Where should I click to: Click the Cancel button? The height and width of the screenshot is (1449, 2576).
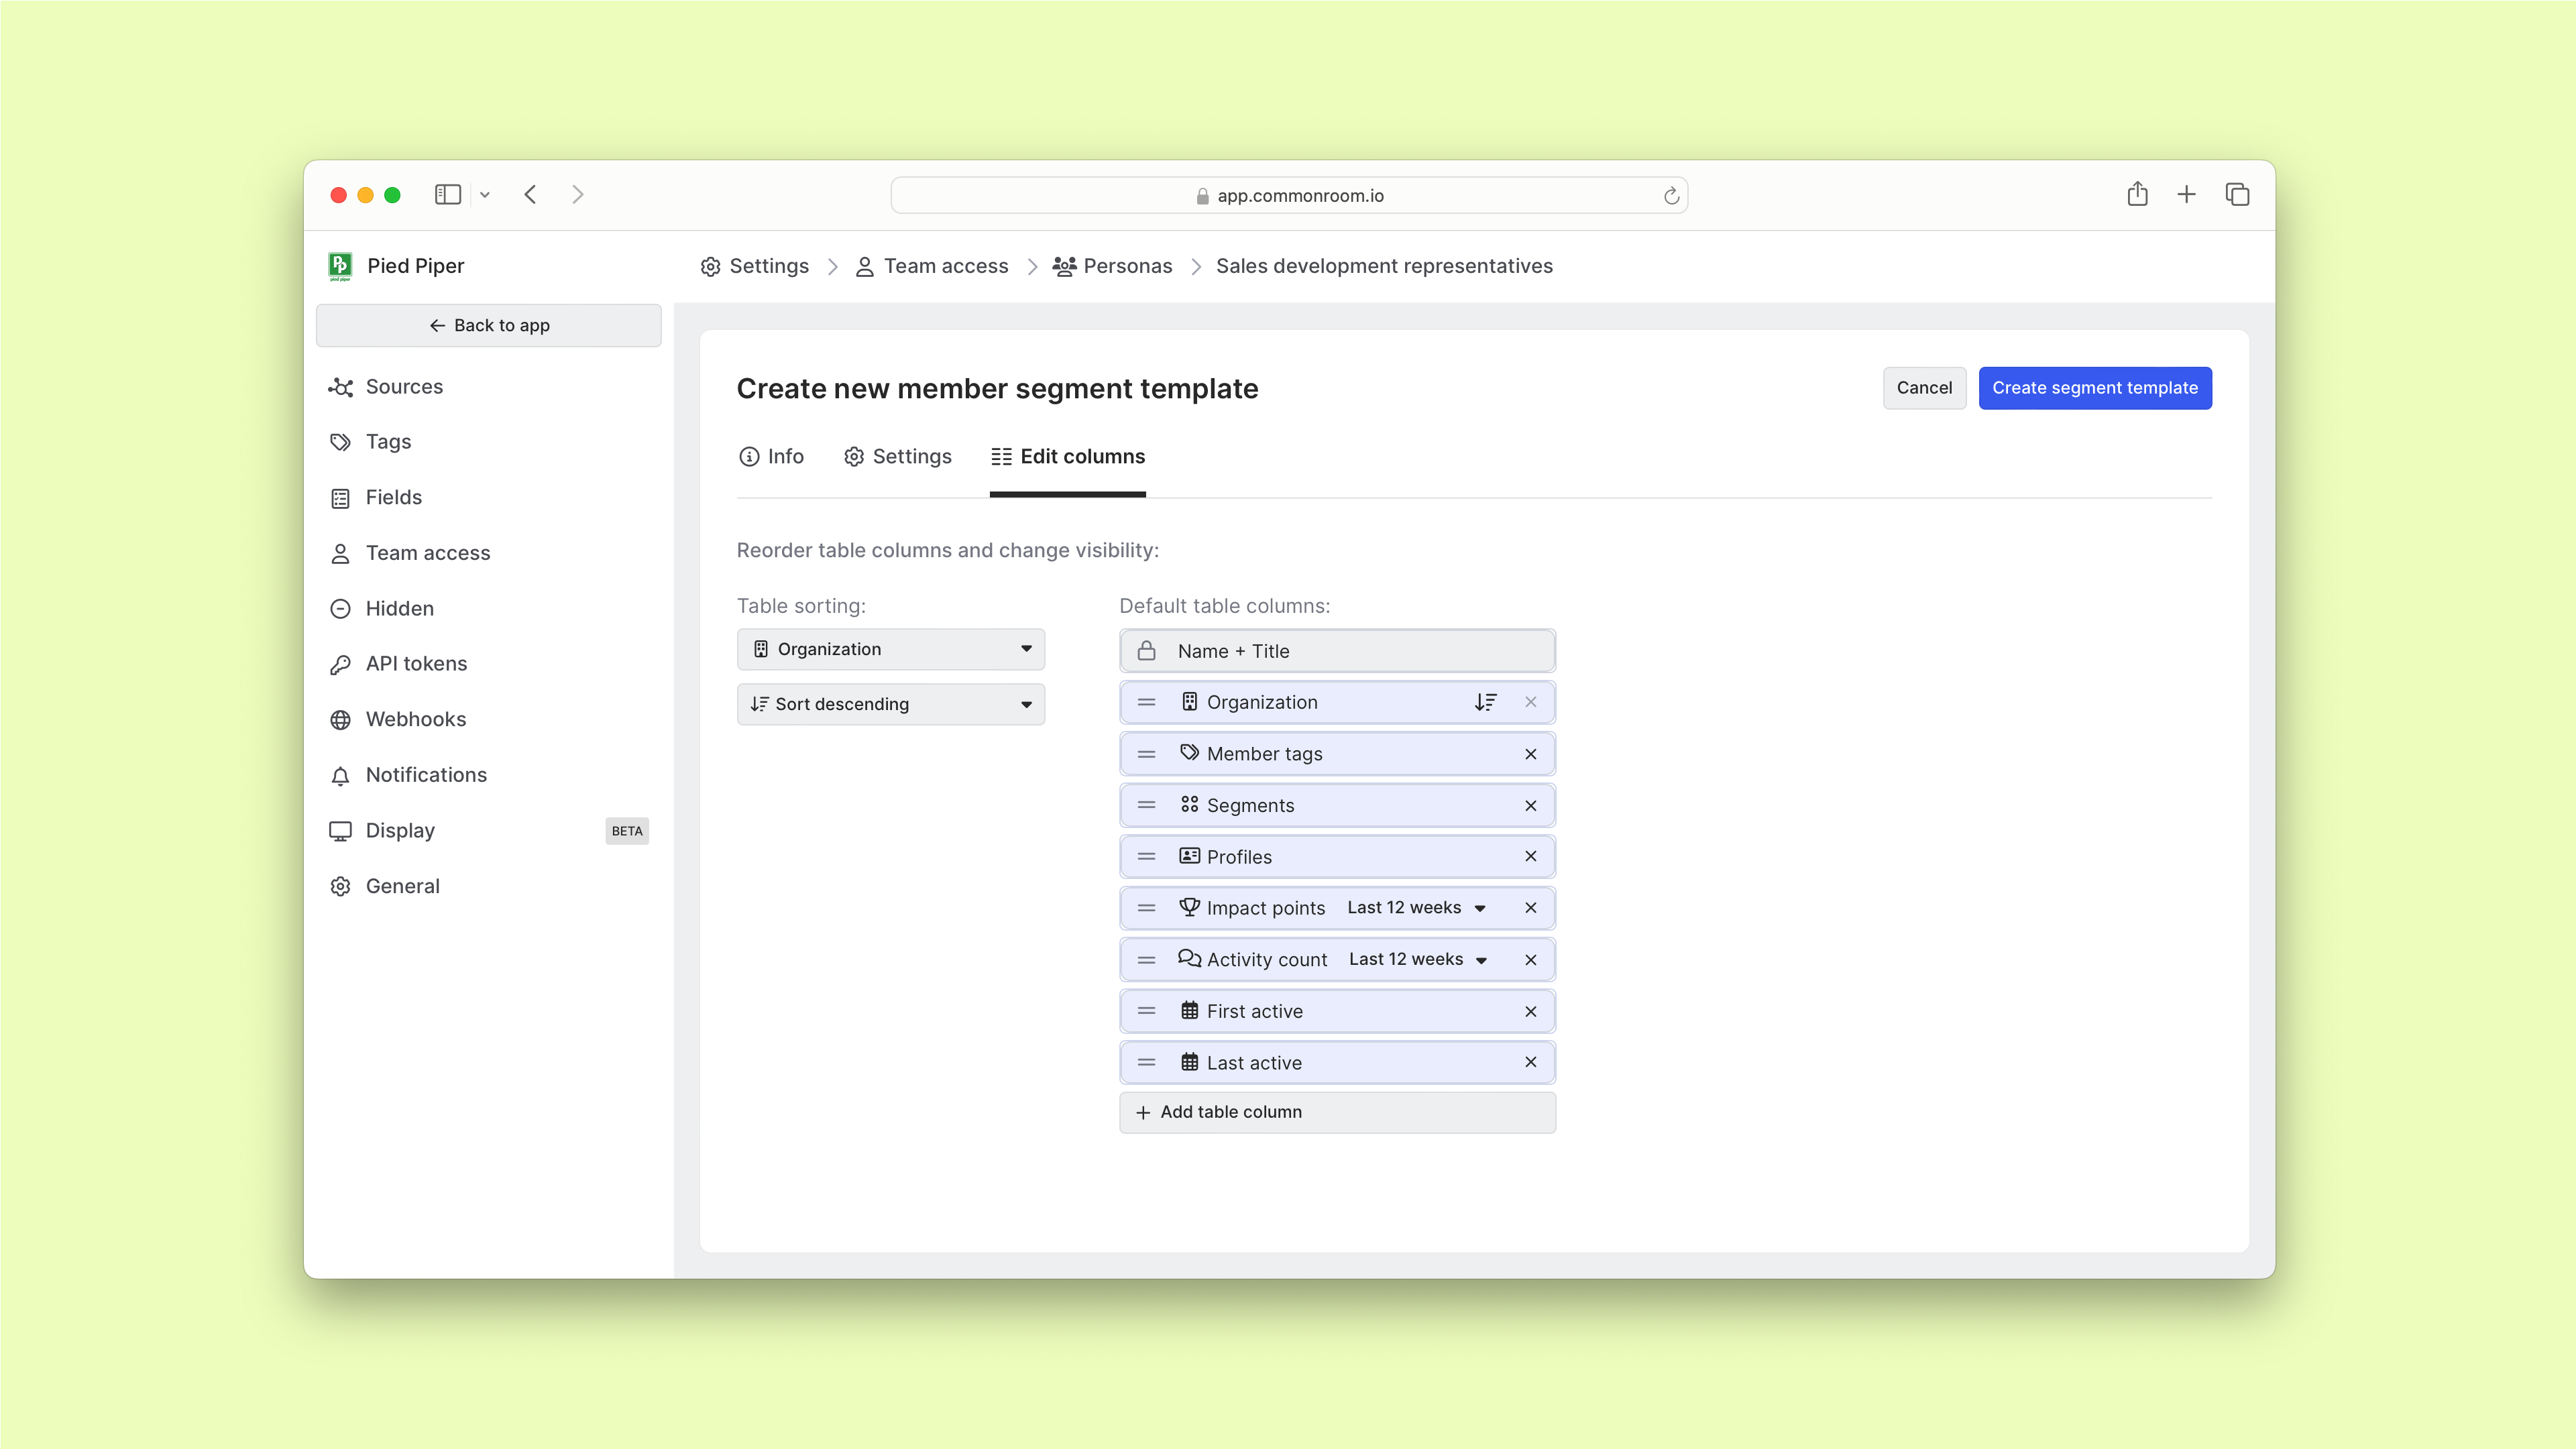tap(1923, 387)
